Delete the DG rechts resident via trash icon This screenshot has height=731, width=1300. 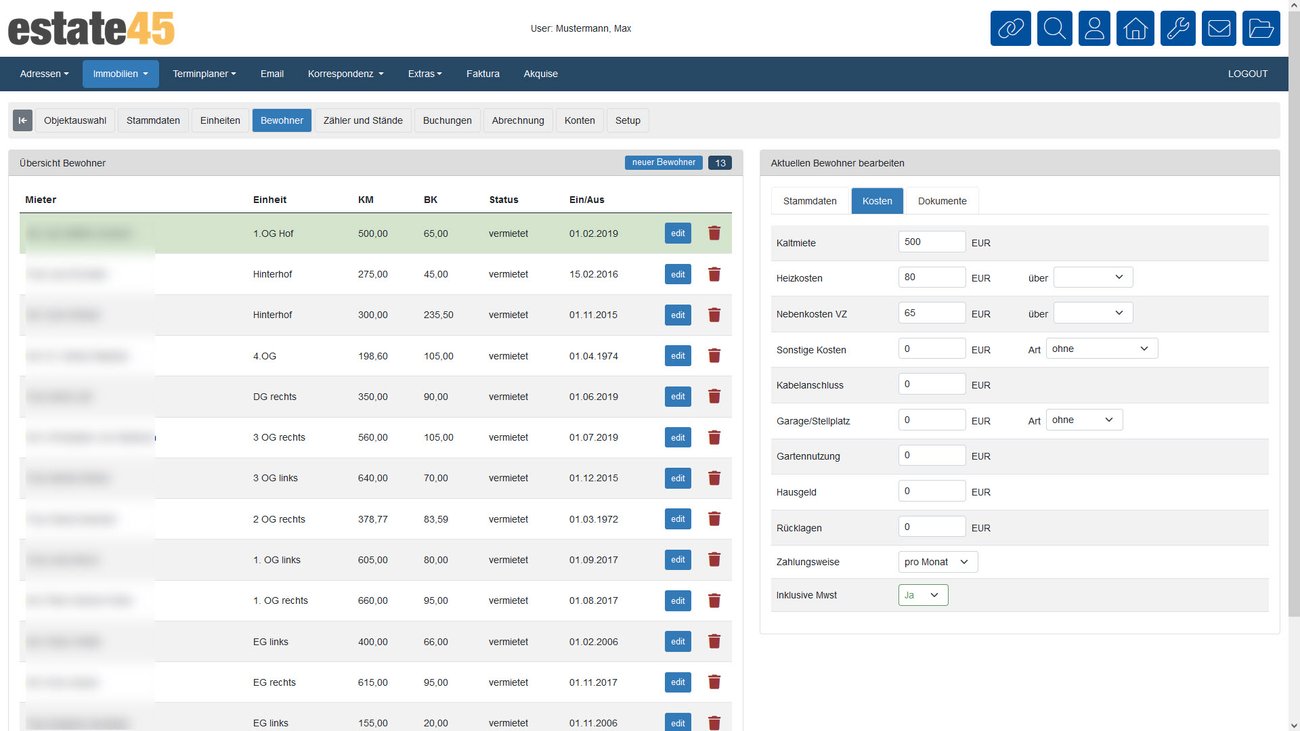(714, 397)
